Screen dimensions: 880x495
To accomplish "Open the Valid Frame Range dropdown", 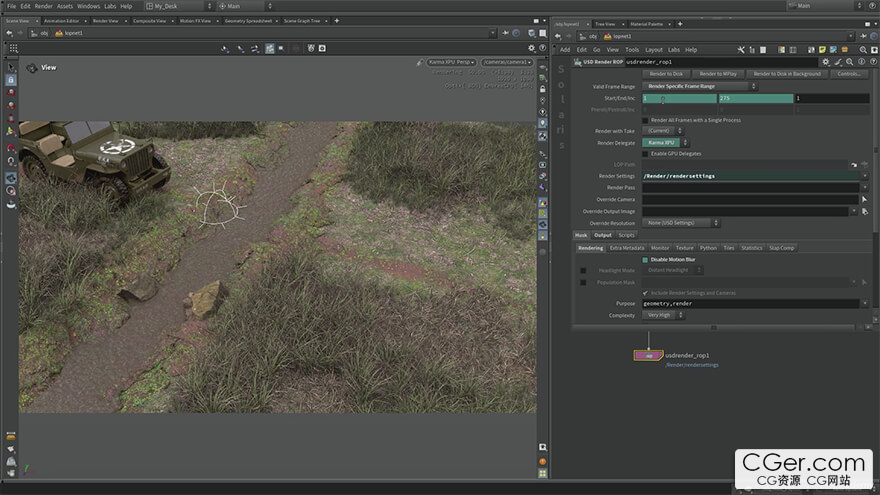I will click(x=700, y=86).
